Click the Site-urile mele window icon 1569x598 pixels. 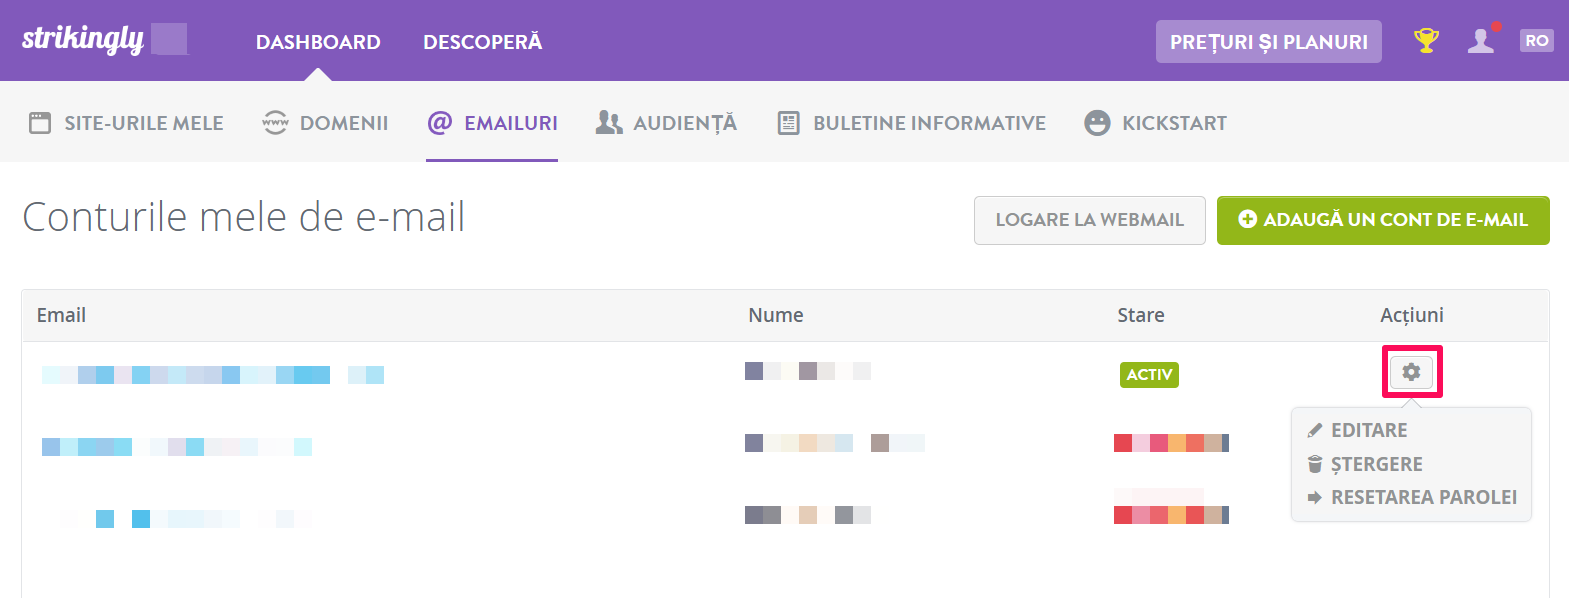(40, 123)
